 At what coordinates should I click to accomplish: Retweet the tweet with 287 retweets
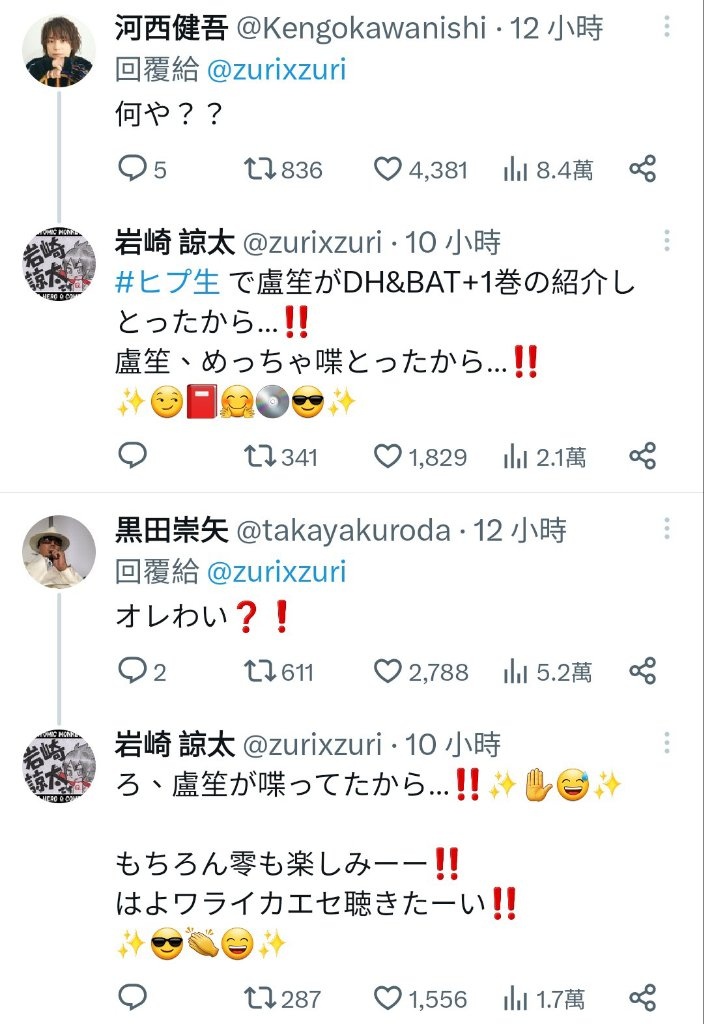point(282,999)
